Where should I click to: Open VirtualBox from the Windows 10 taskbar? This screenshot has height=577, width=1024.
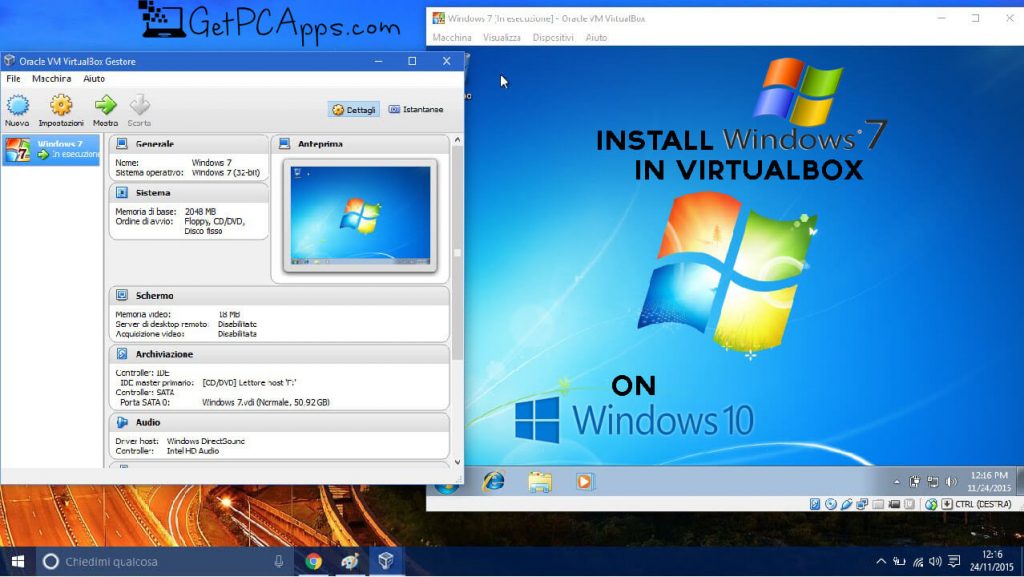pos(386,561)
